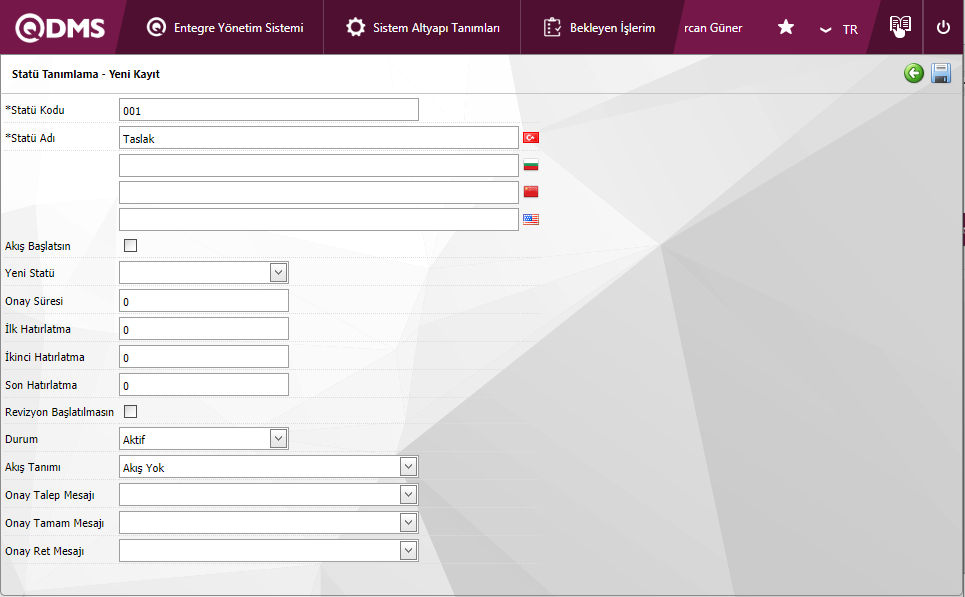Screen dimensions: 965x597
Task: Click the English Statü Adı field
Action: pos(319,219)
